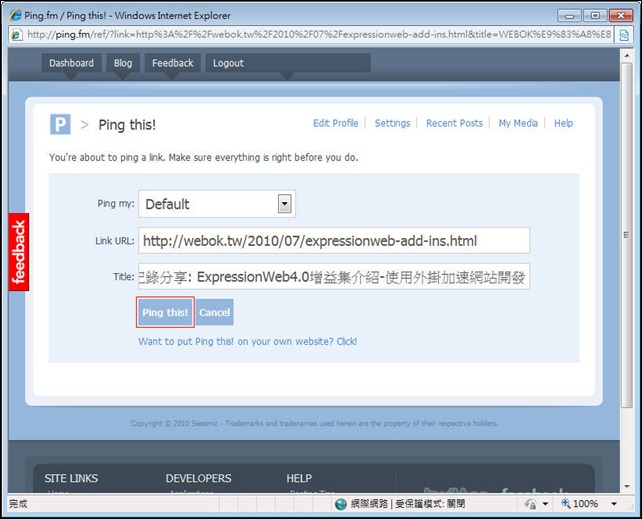Expand the zoom level dropdown arrow

[614, 504]
